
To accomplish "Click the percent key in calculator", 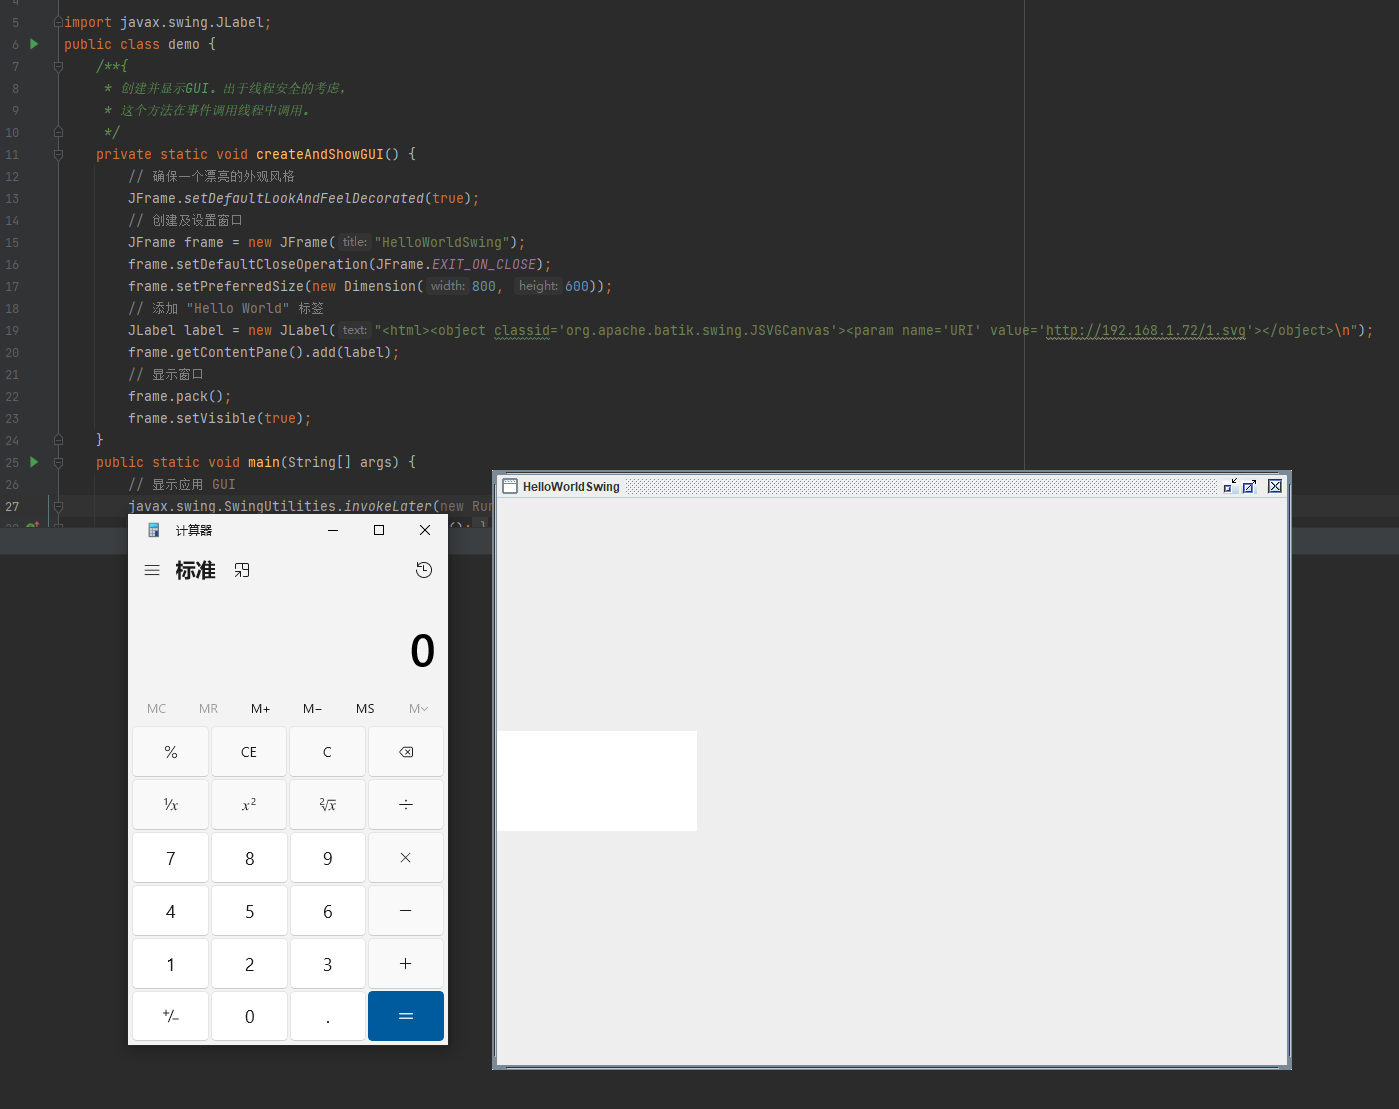I will coord(171,752).
